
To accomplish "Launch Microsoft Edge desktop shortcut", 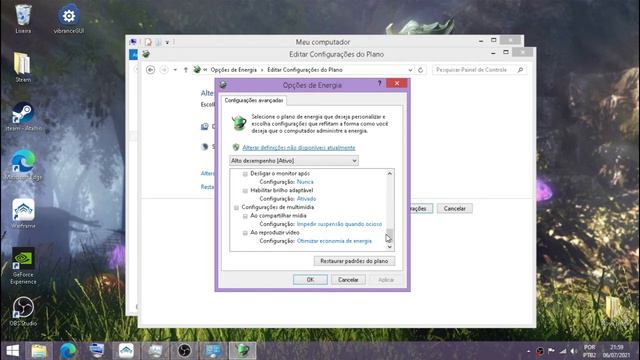I will point(23,165).
